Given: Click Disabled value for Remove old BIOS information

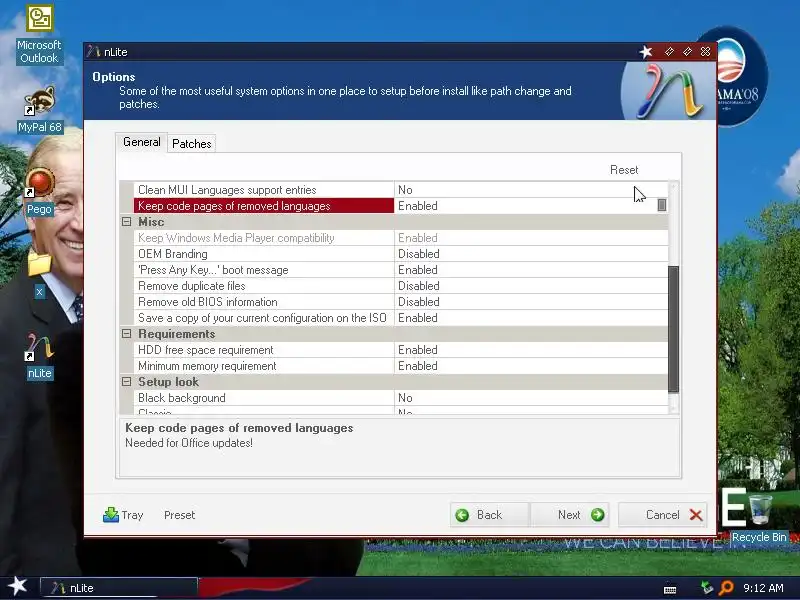Looking at the screenshot, I should pyautogui.click(x=531, y=302).
